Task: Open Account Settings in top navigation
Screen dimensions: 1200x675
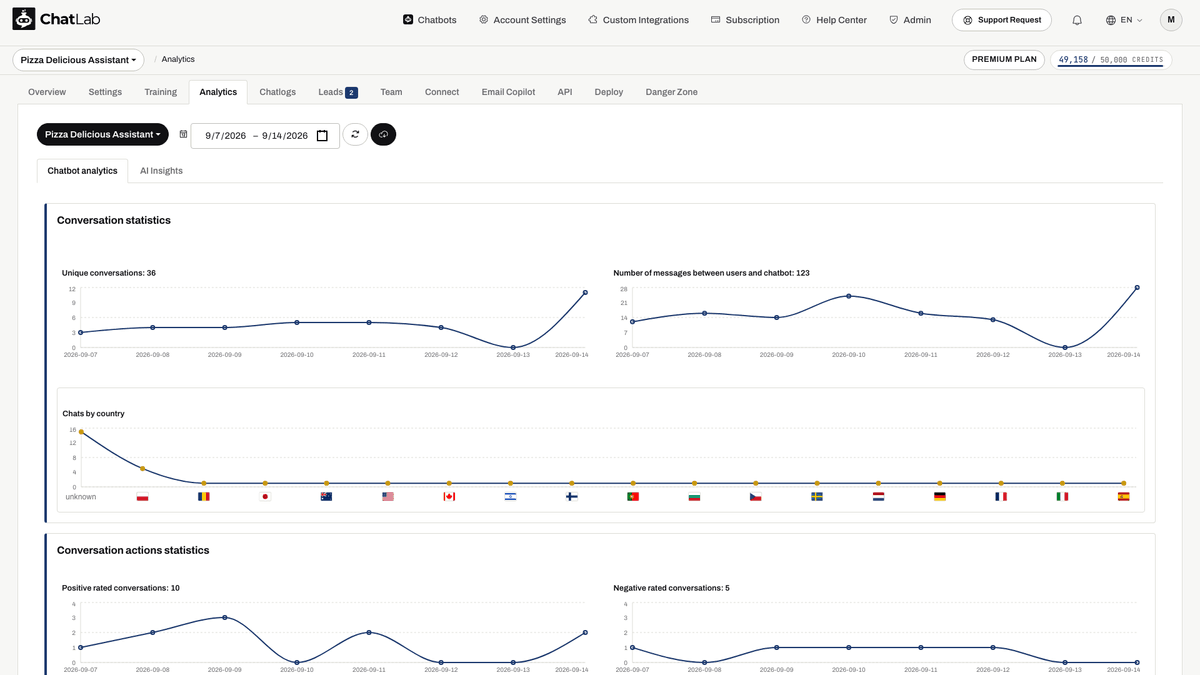Action: [x=522, y=20]
